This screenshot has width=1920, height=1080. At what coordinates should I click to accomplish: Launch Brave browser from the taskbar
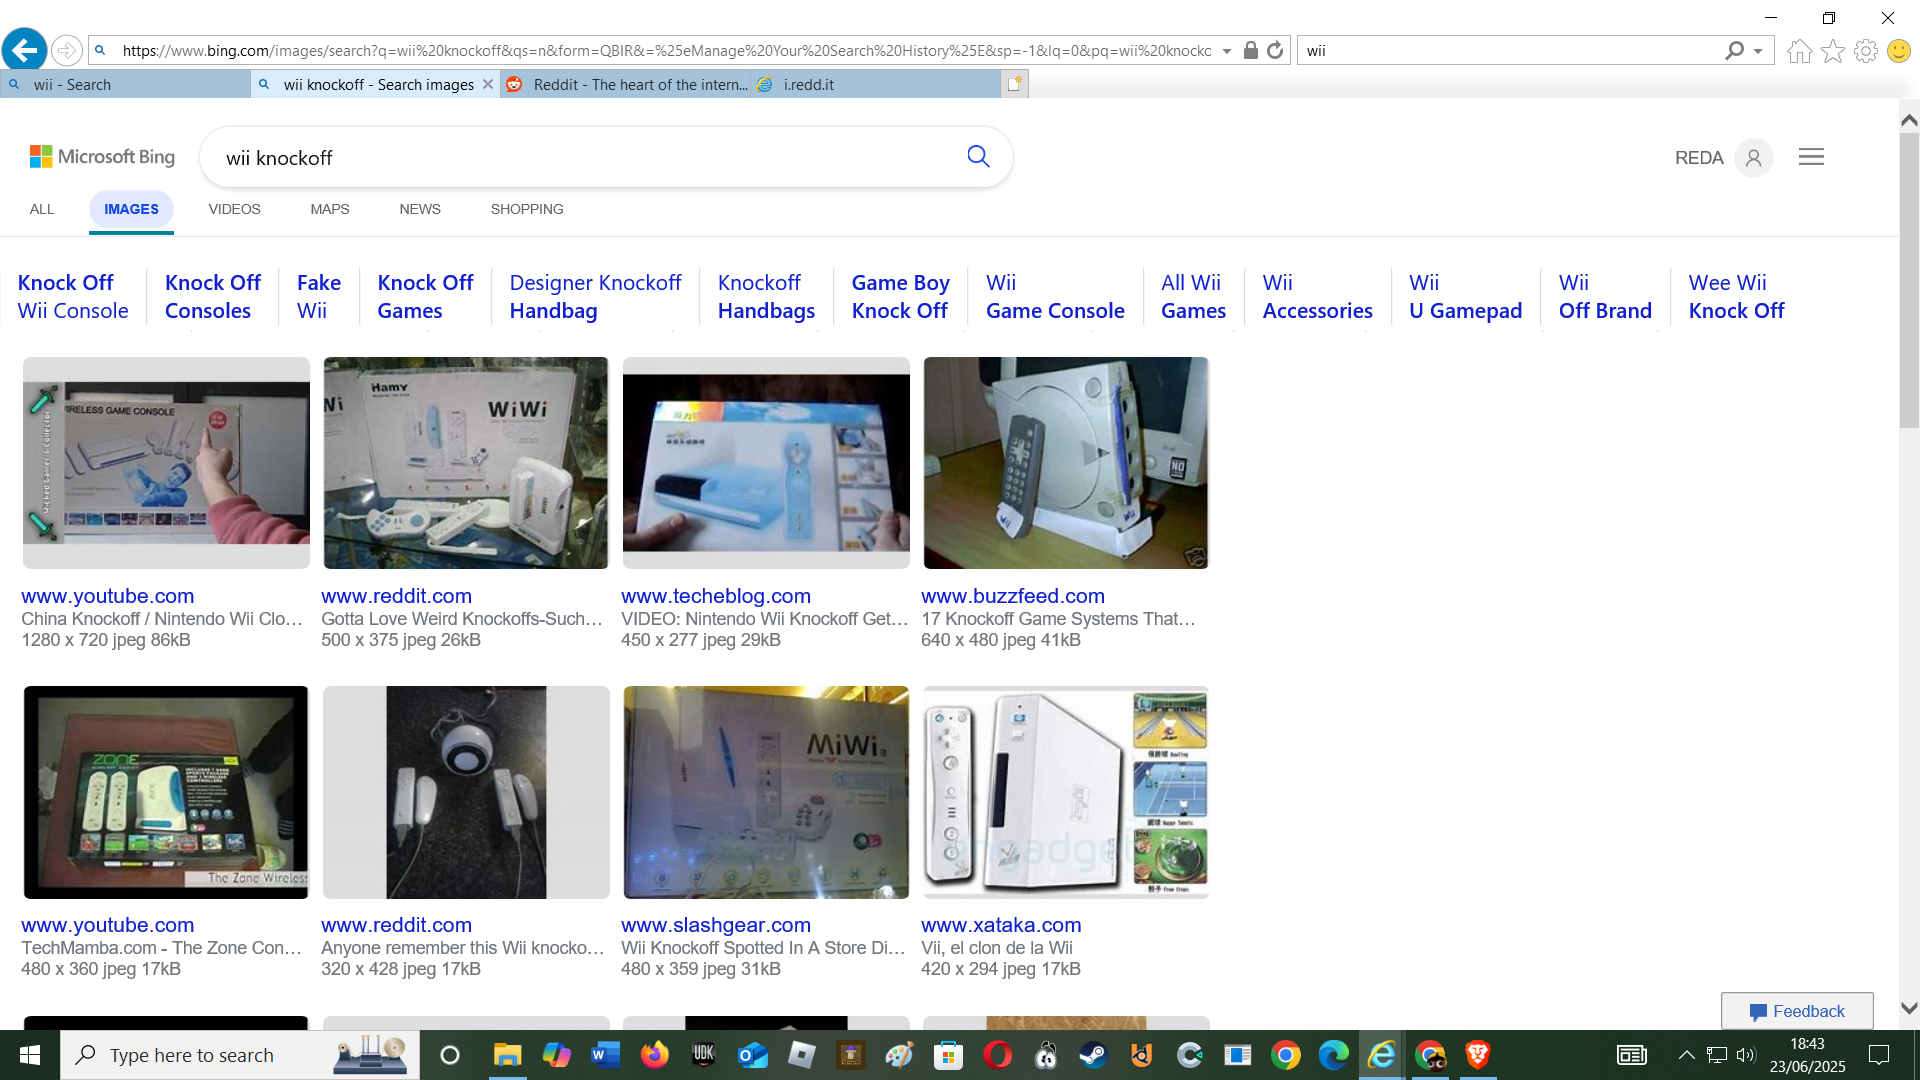tap(1478, 1055)
